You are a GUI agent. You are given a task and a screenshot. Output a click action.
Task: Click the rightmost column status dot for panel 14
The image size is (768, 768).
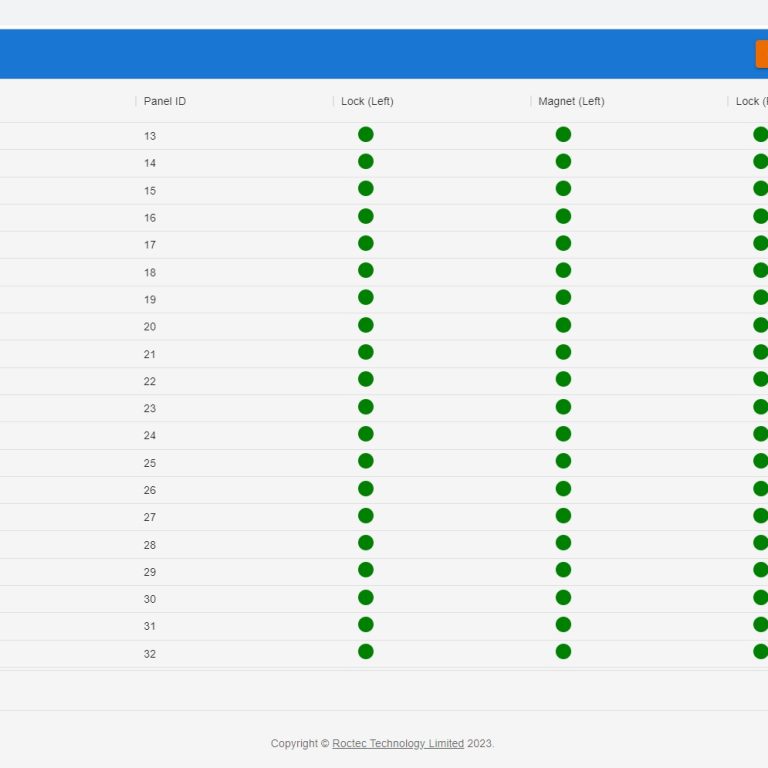[x=760, y=162]
